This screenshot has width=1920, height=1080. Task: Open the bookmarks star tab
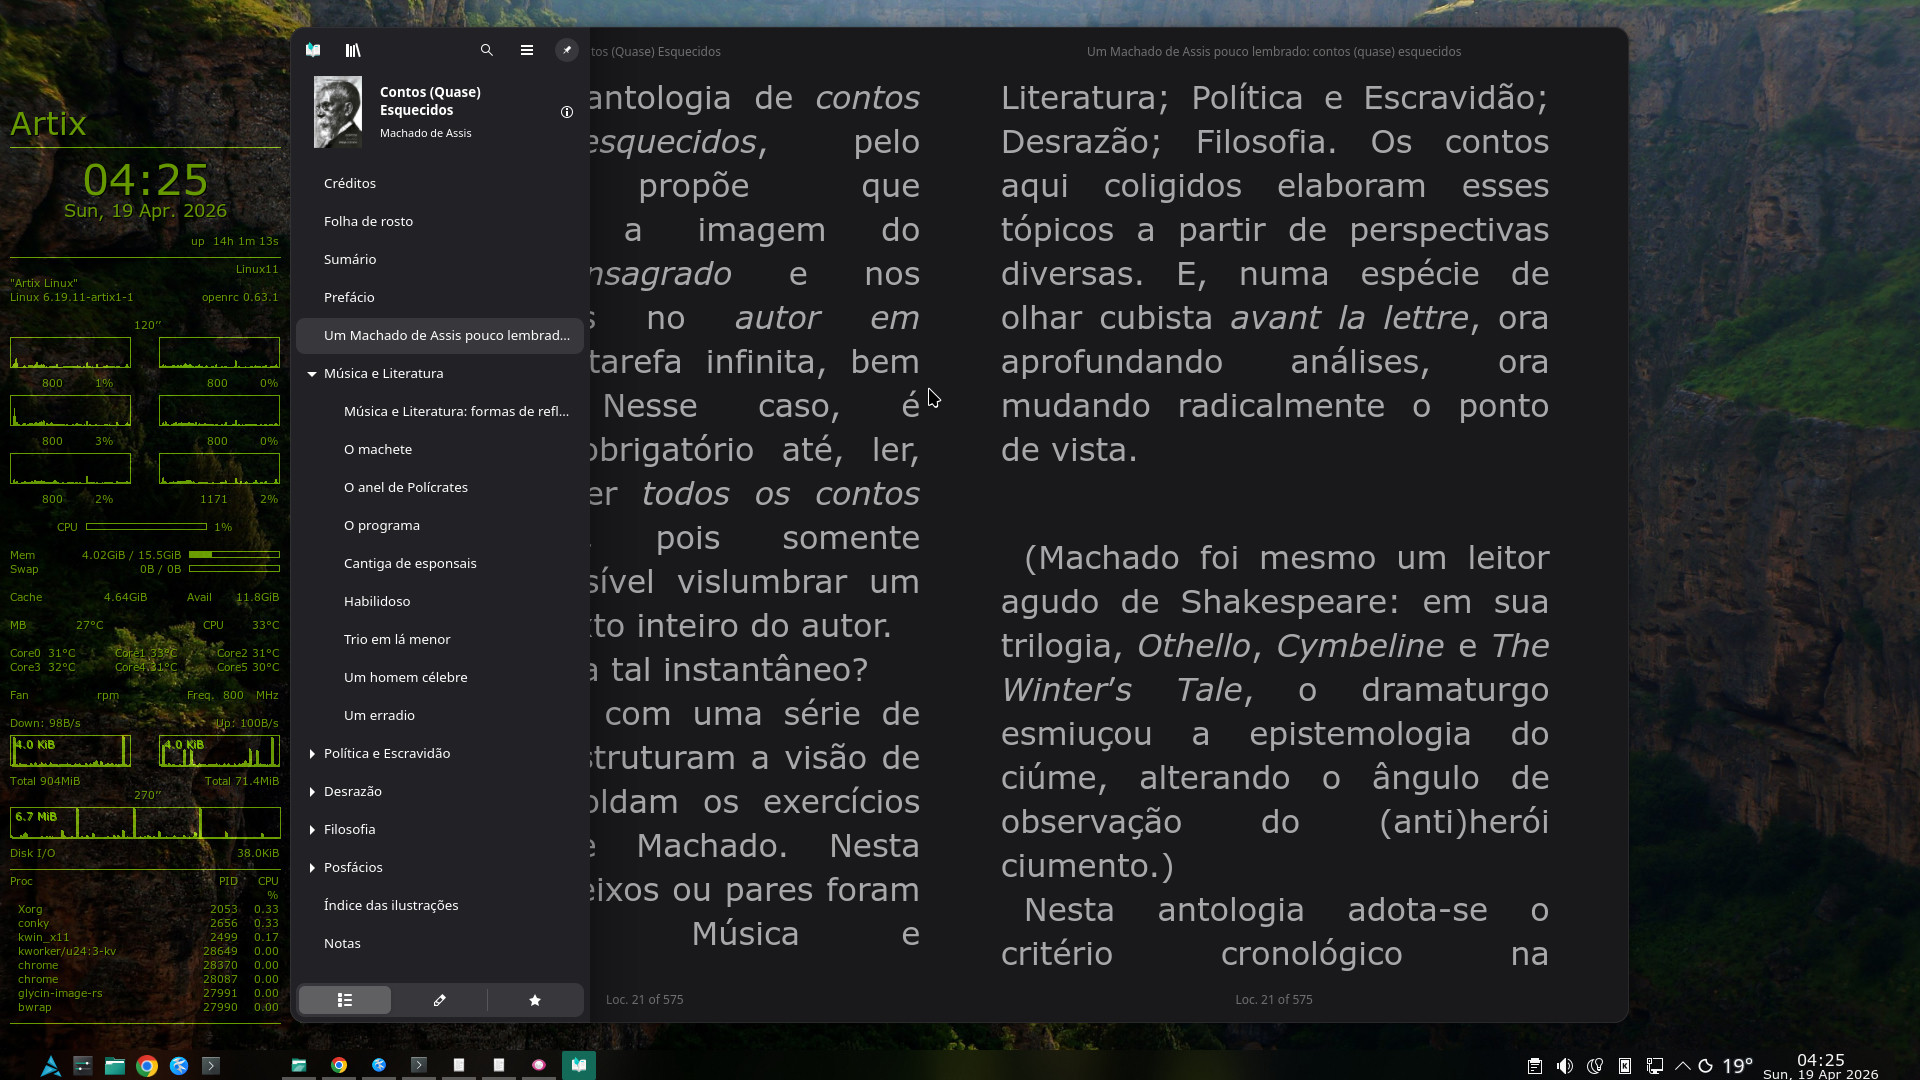tap(535, 1000)
